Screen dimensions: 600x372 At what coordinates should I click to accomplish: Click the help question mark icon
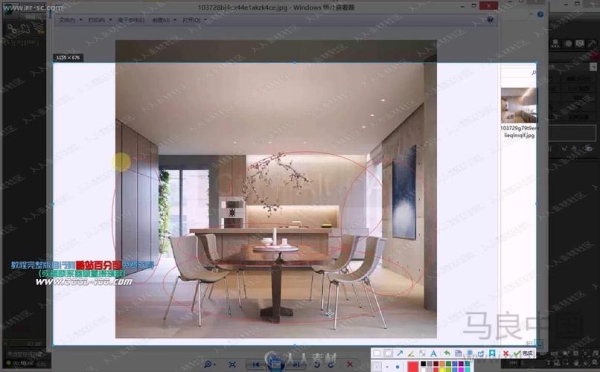pyautogui.click(x=490, y=20)
